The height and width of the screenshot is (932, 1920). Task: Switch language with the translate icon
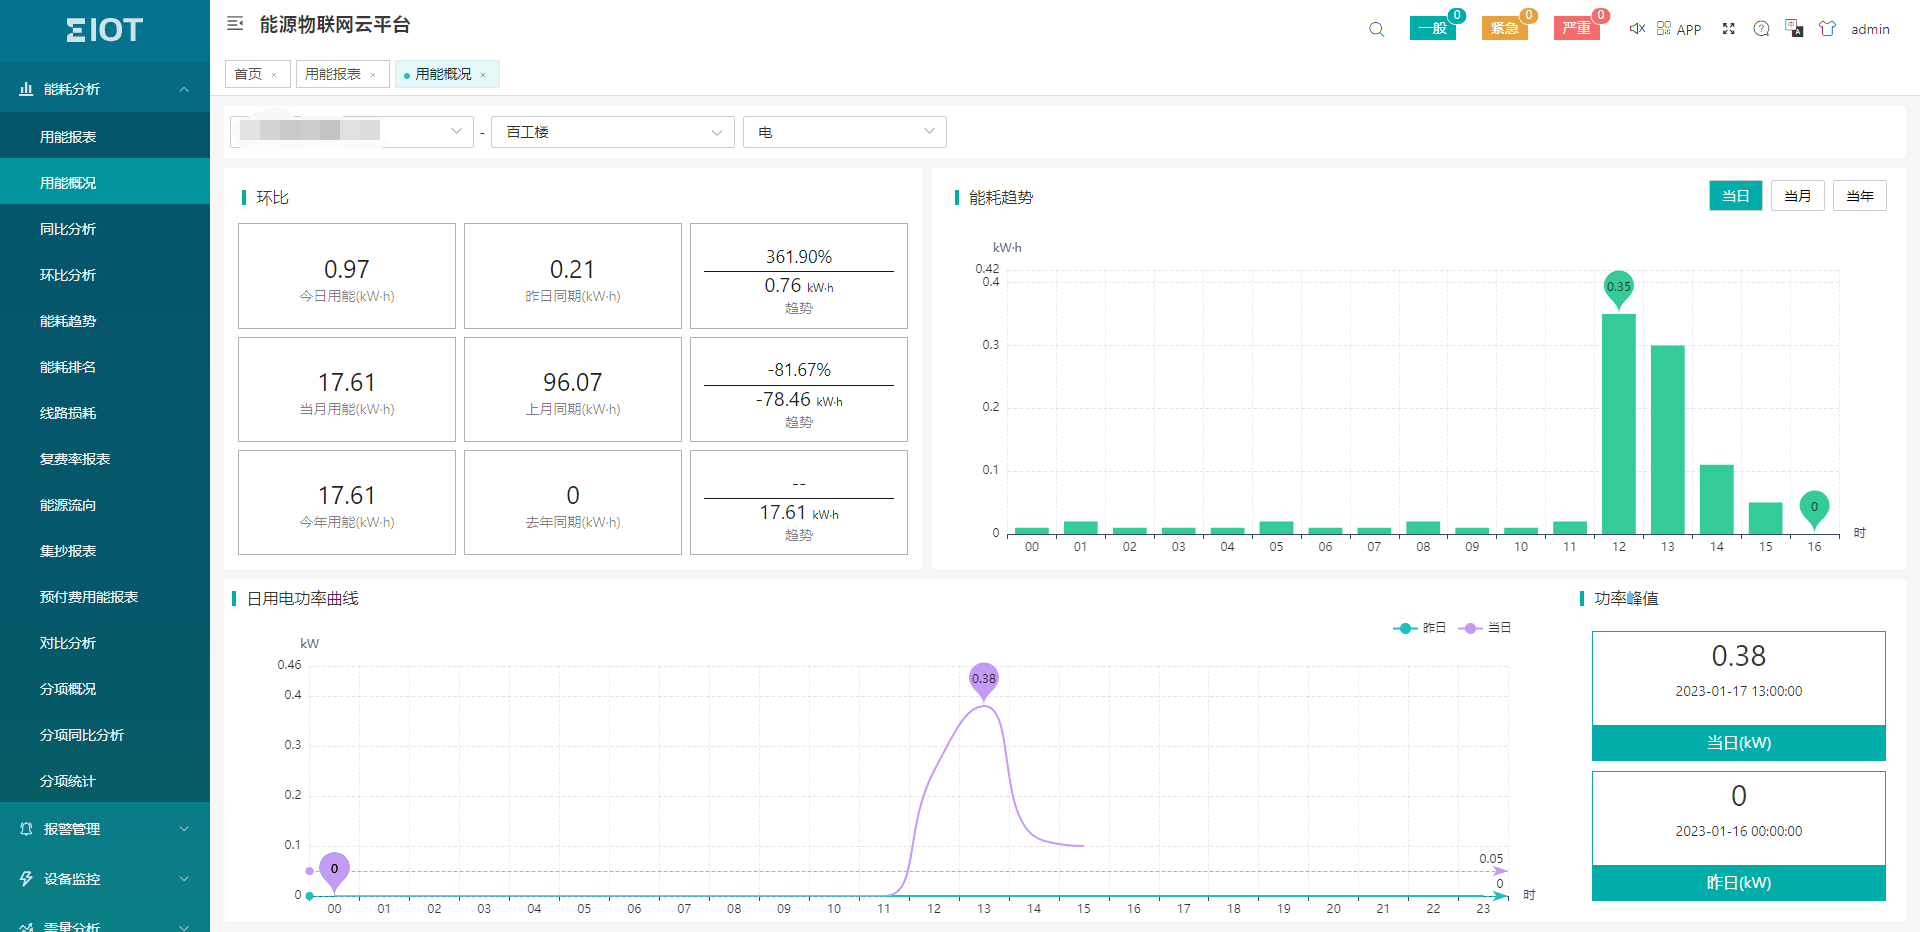[1794, 28]
